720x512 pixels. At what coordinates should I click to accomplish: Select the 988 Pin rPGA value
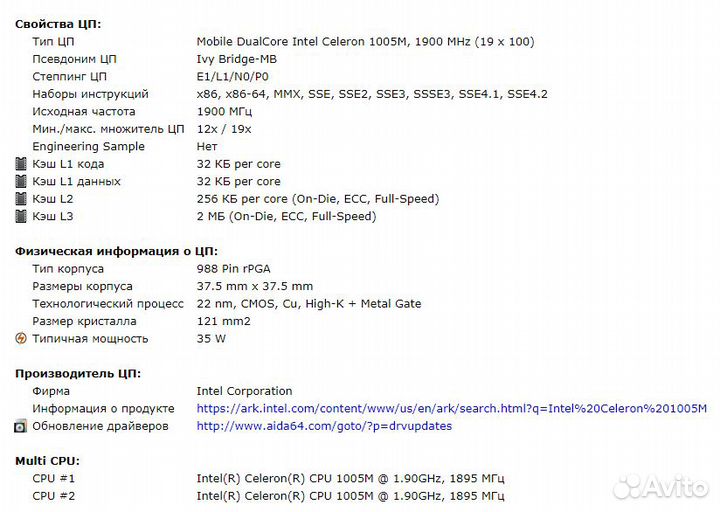(233, 269)
